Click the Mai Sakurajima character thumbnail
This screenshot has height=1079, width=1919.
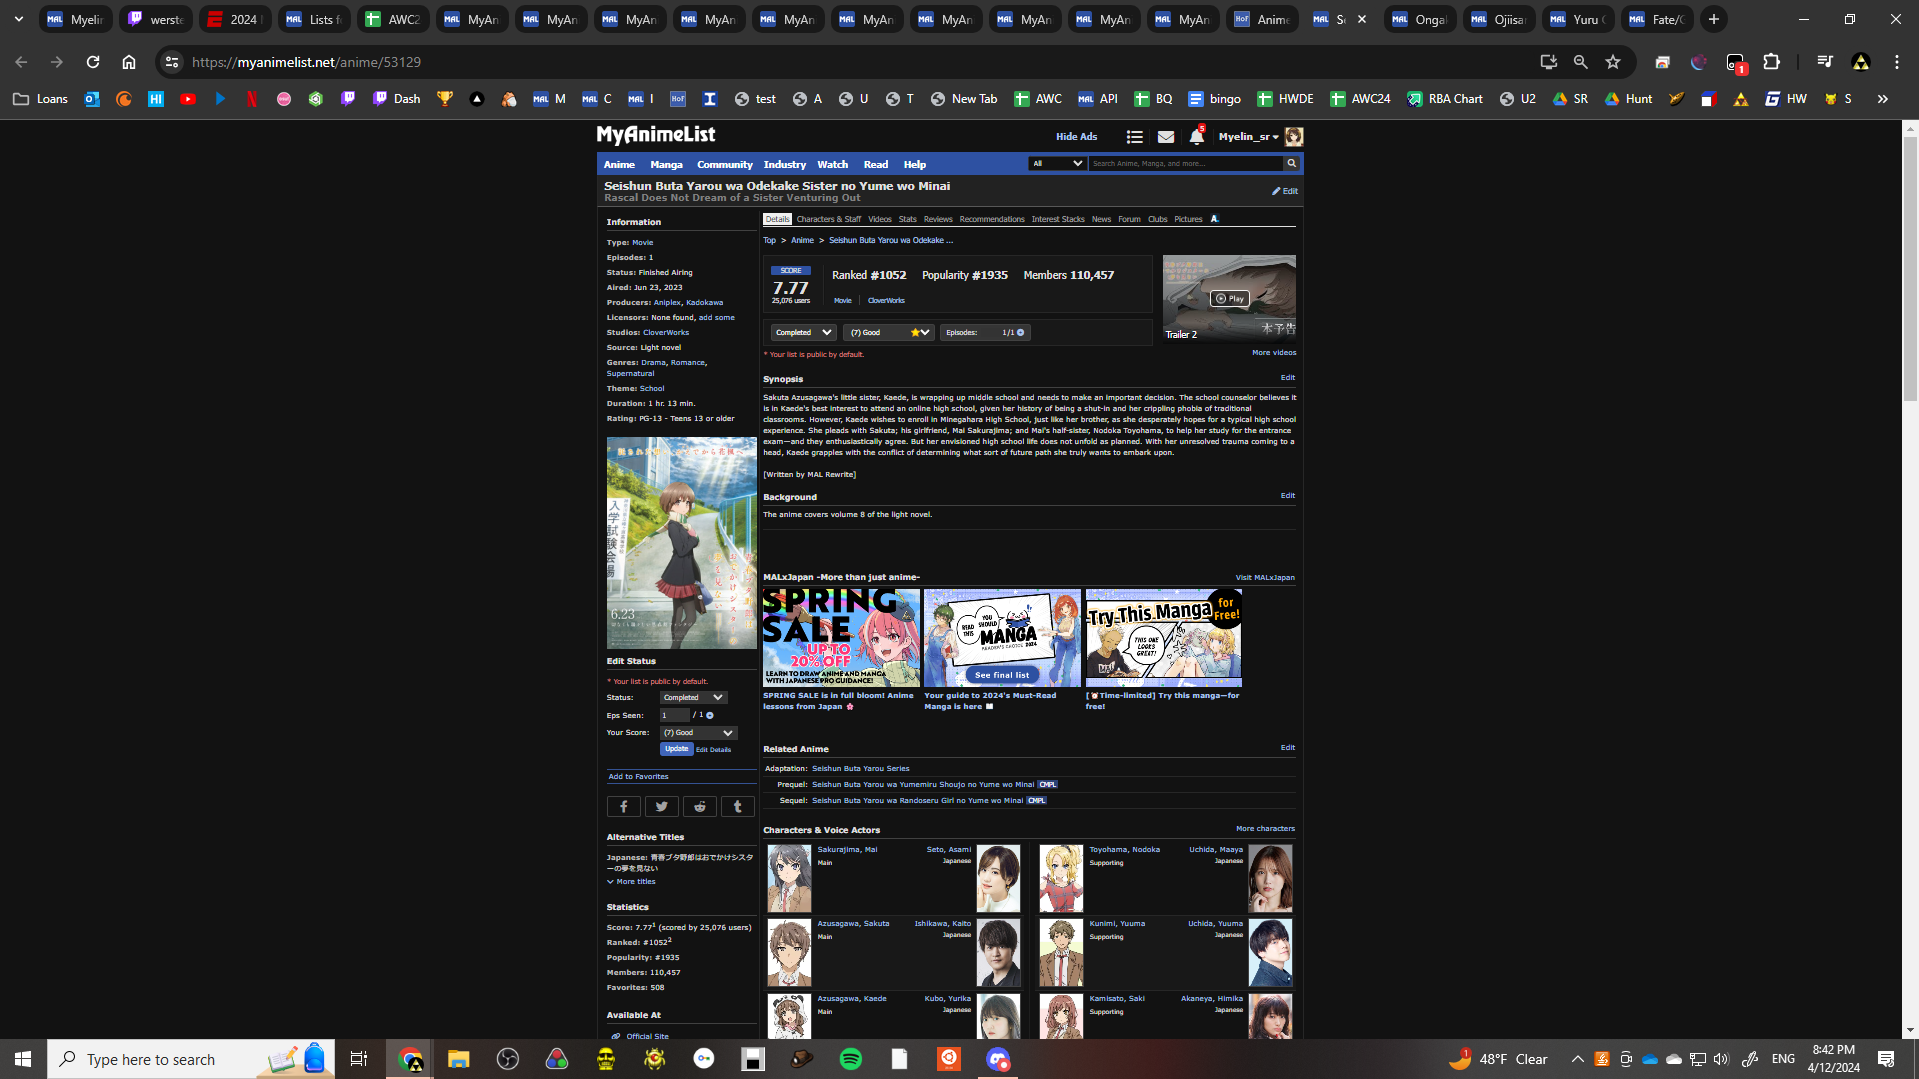click(789, 879)
